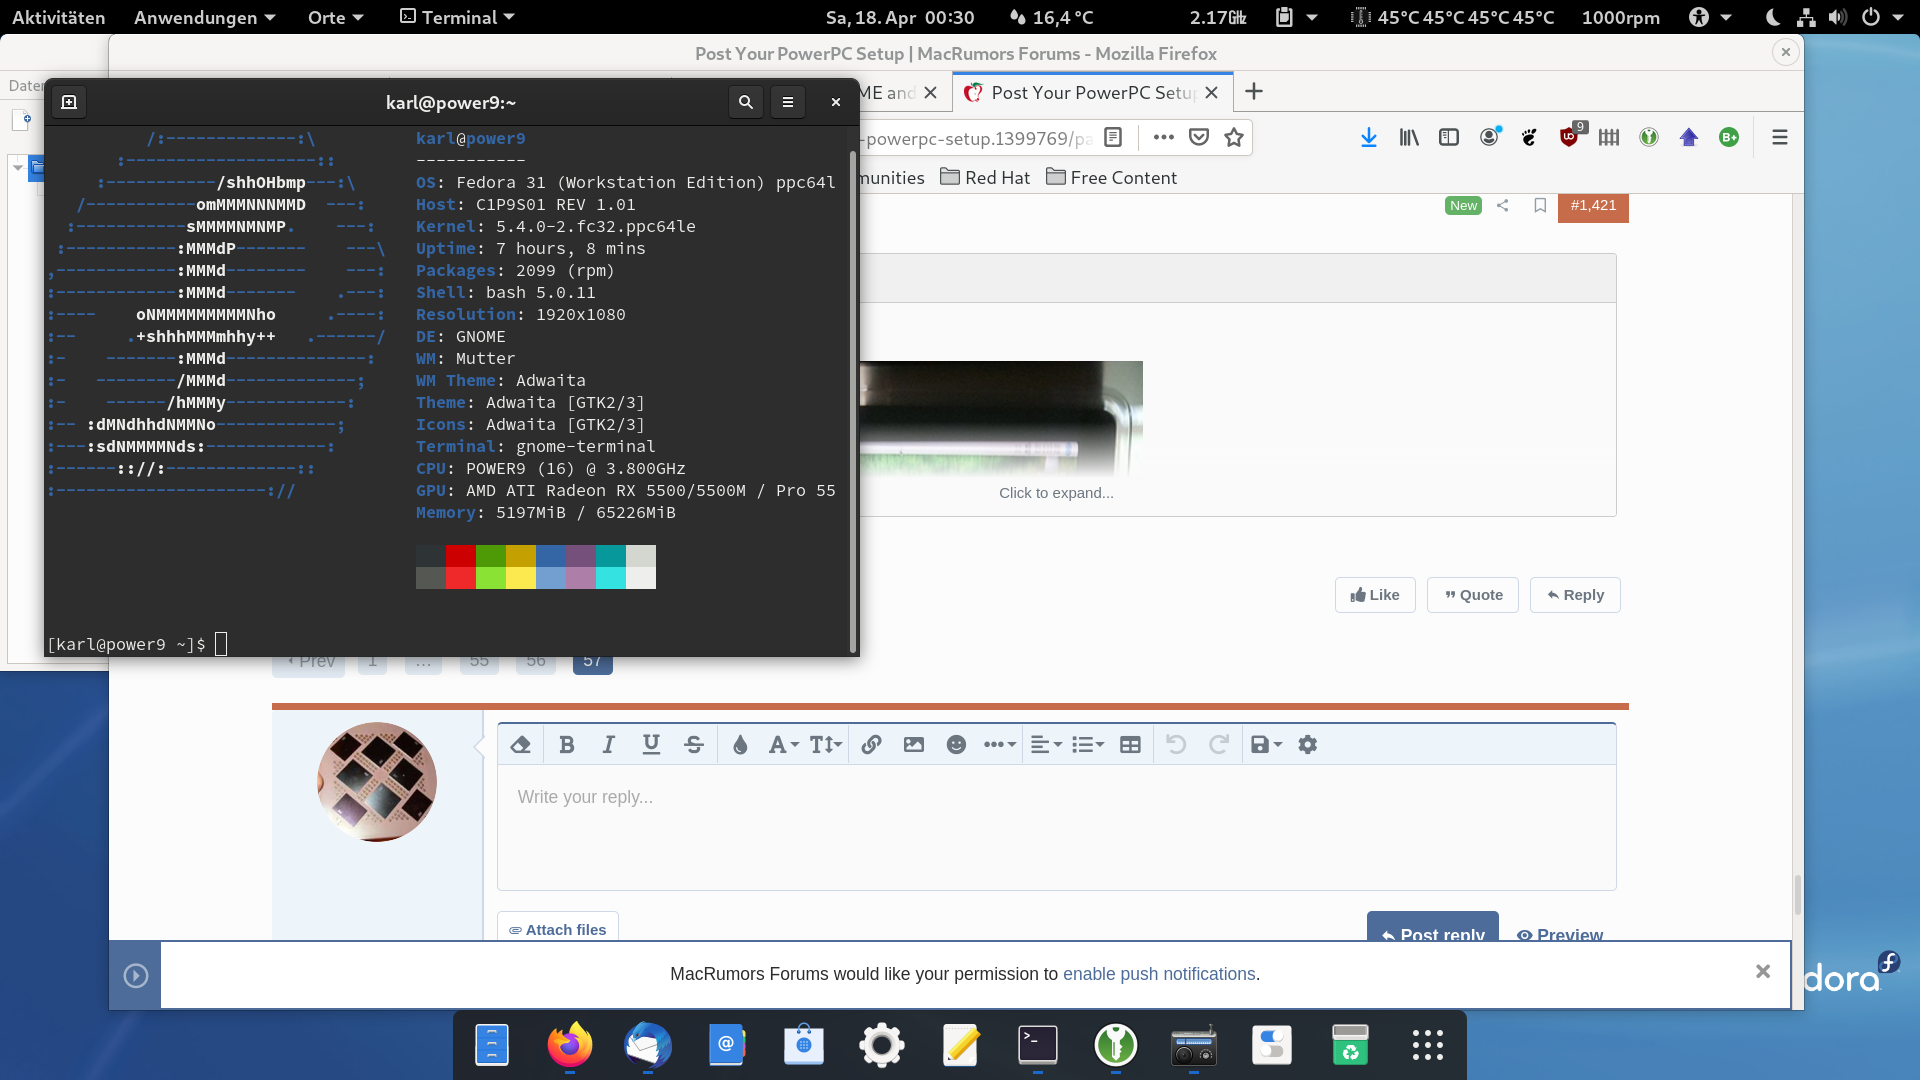Viewport: 1920px width, 1080px height.
Task: Open list options dropdown
Action: 1088,745
